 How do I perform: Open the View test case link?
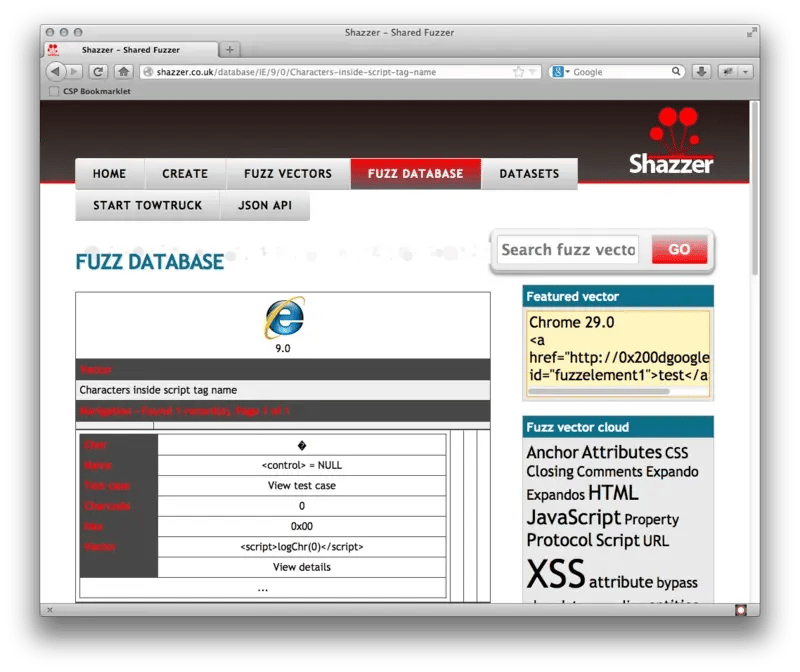(301, 486)
